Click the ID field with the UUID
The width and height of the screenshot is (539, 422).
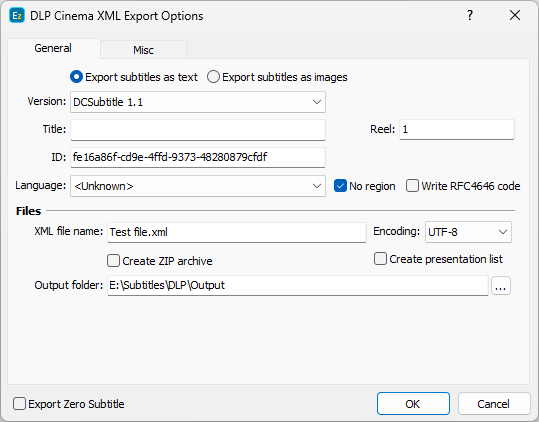tap(198, 157)
